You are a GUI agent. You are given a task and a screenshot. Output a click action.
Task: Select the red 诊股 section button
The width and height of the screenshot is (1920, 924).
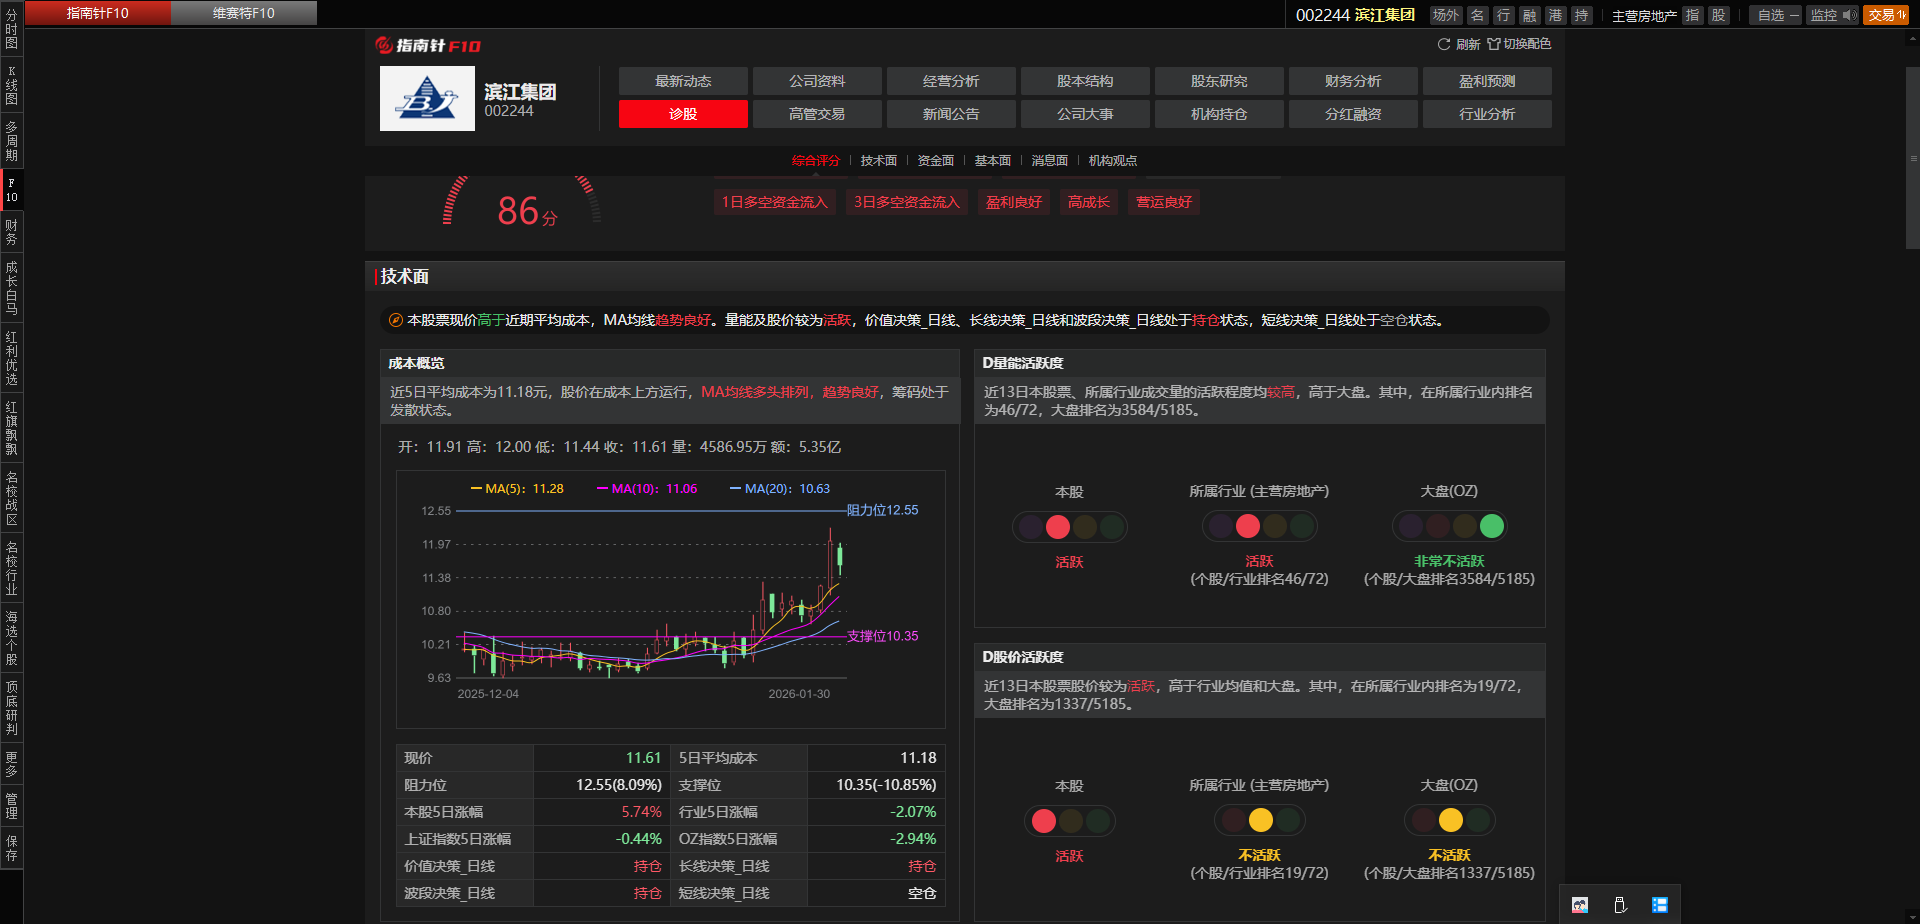(683, 114)
